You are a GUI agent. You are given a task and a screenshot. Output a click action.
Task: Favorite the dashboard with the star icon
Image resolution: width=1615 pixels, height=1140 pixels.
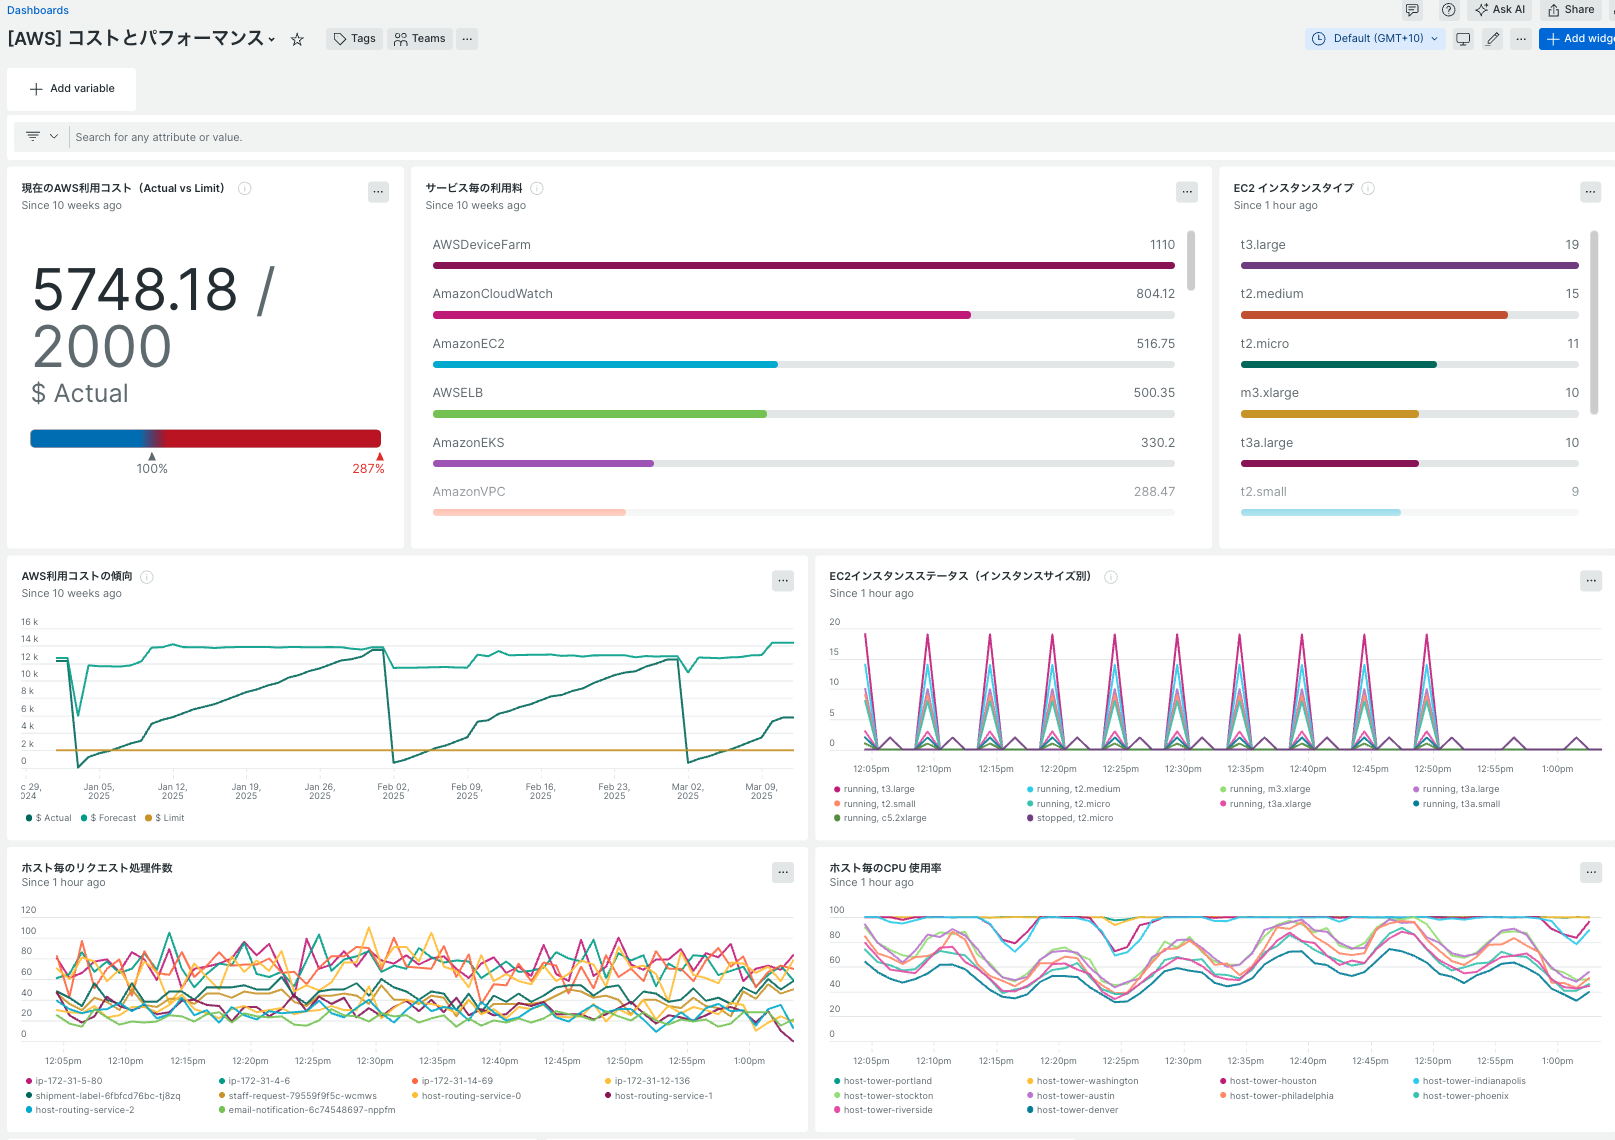(x=297, y=40)
